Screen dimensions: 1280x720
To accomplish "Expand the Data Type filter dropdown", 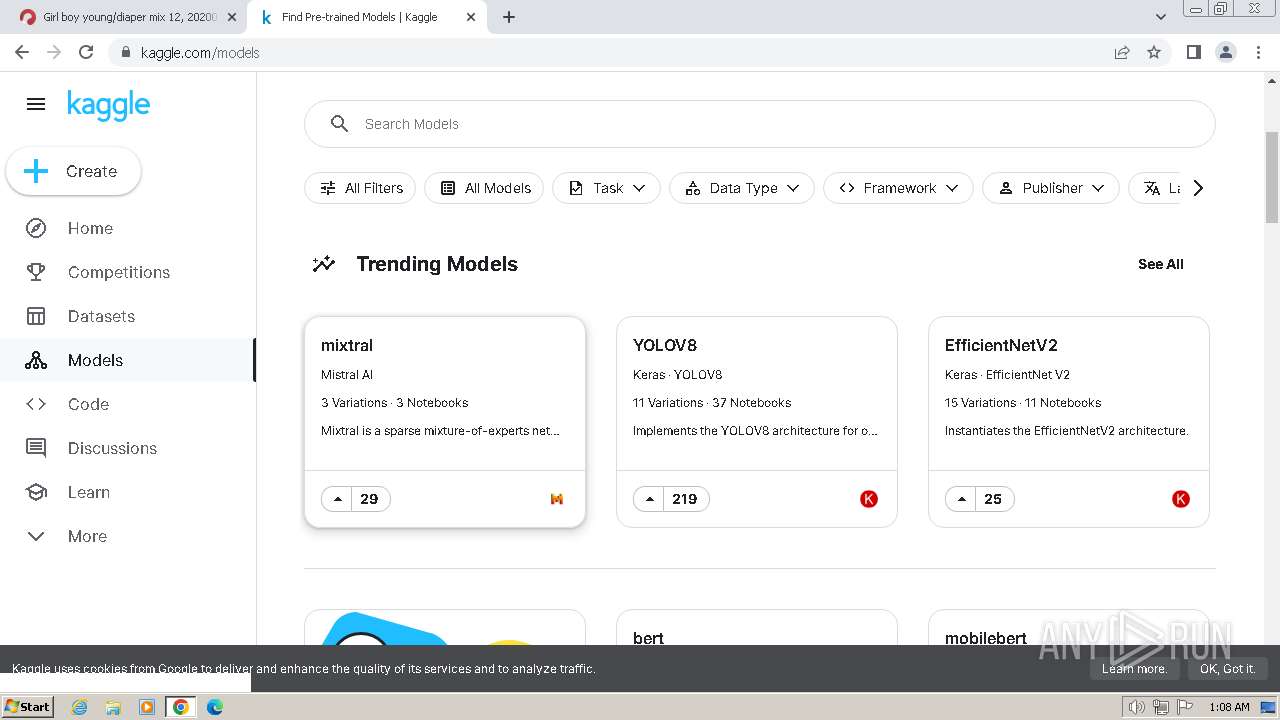I will click(x=742, y=188).
